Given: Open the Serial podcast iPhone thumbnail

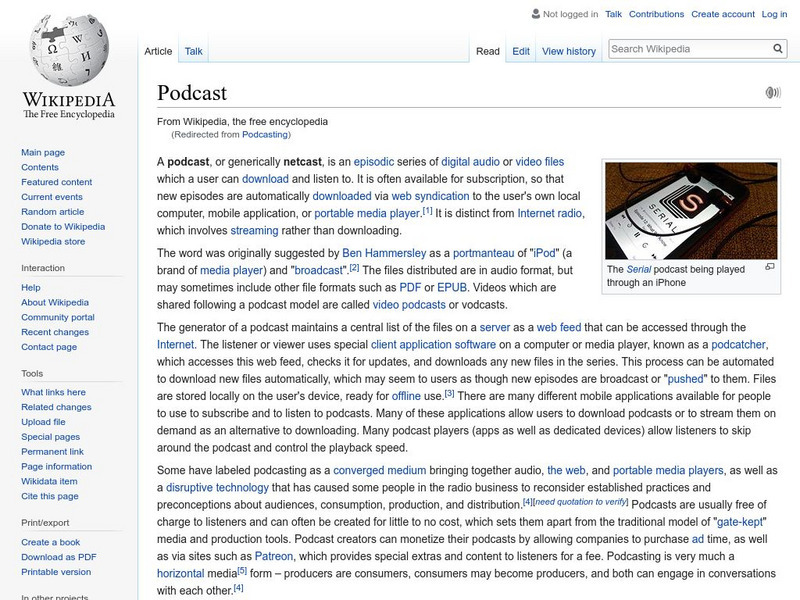Looking at the screenshot, I should [691, 211].
